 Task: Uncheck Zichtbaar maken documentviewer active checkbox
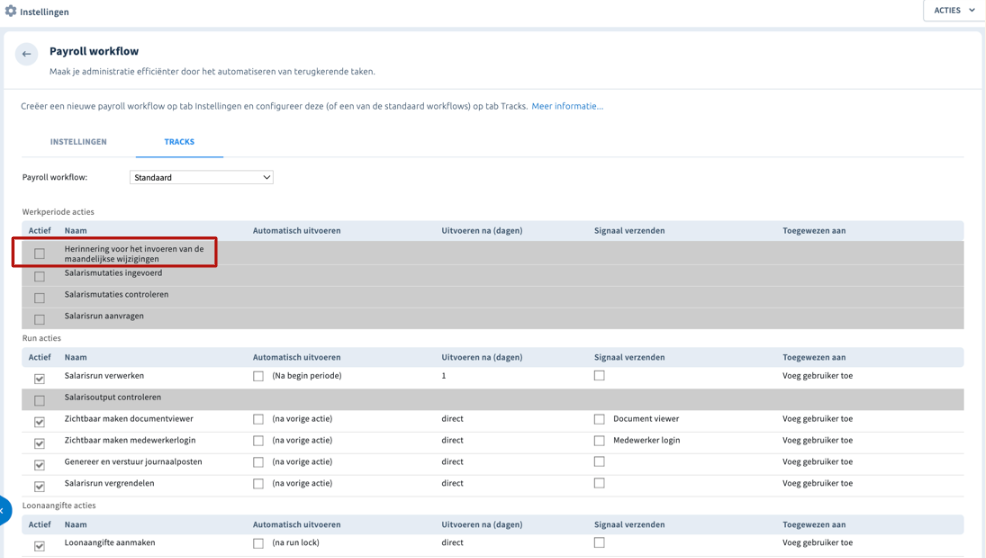pos(40,421)
